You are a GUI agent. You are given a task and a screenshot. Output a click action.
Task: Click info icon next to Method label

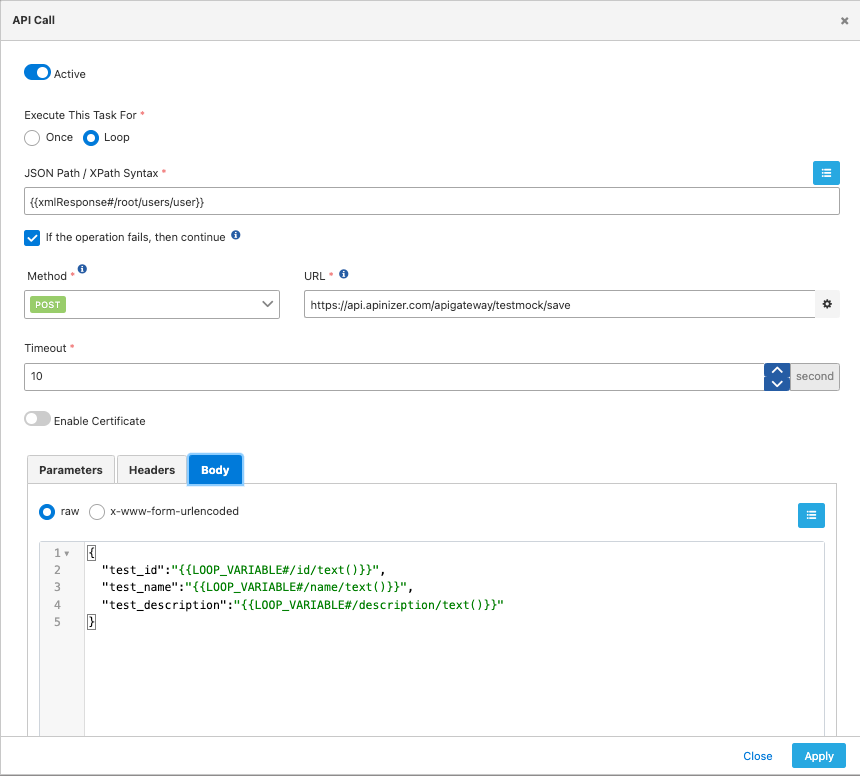point(82,269)
